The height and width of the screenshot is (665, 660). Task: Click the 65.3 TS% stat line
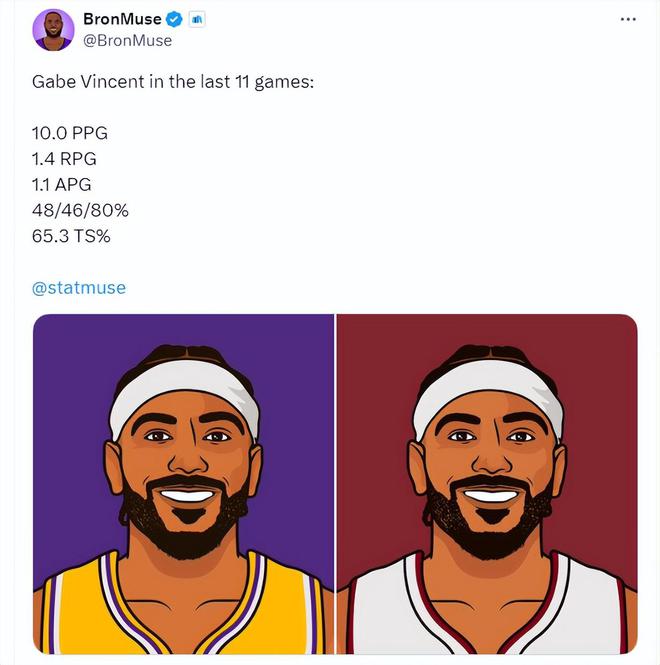tap(71, 236)
